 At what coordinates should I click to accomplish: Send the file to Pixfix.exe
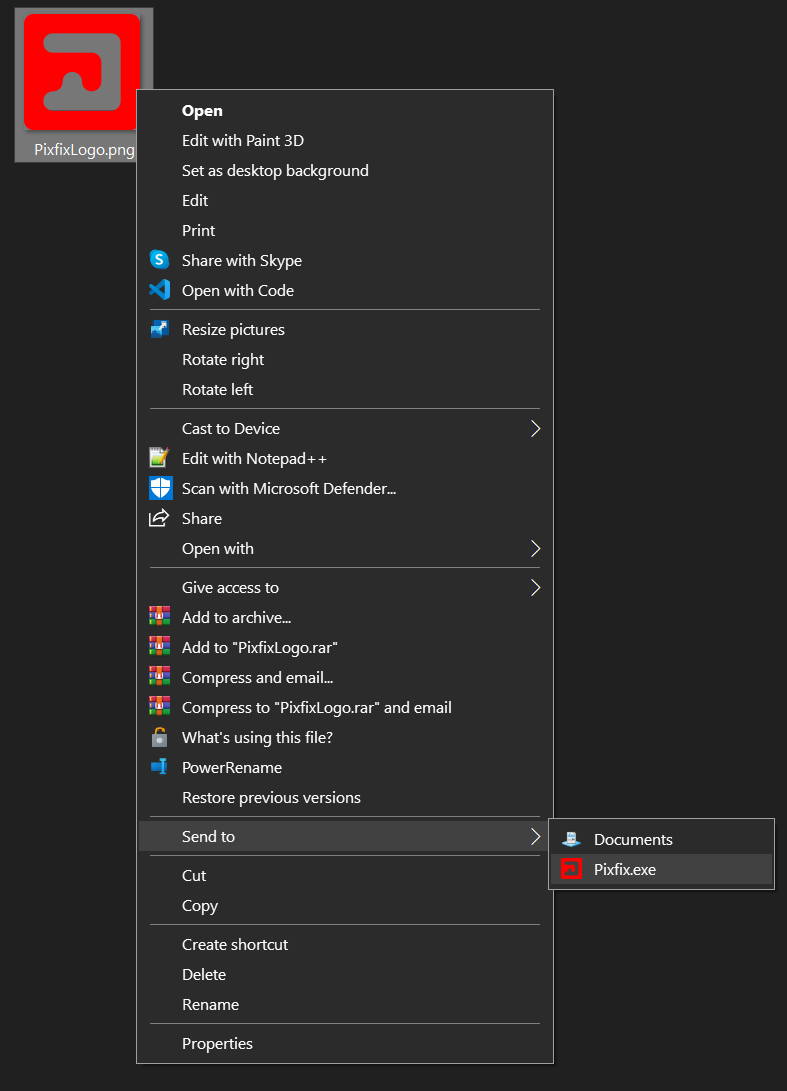(662, 869)
